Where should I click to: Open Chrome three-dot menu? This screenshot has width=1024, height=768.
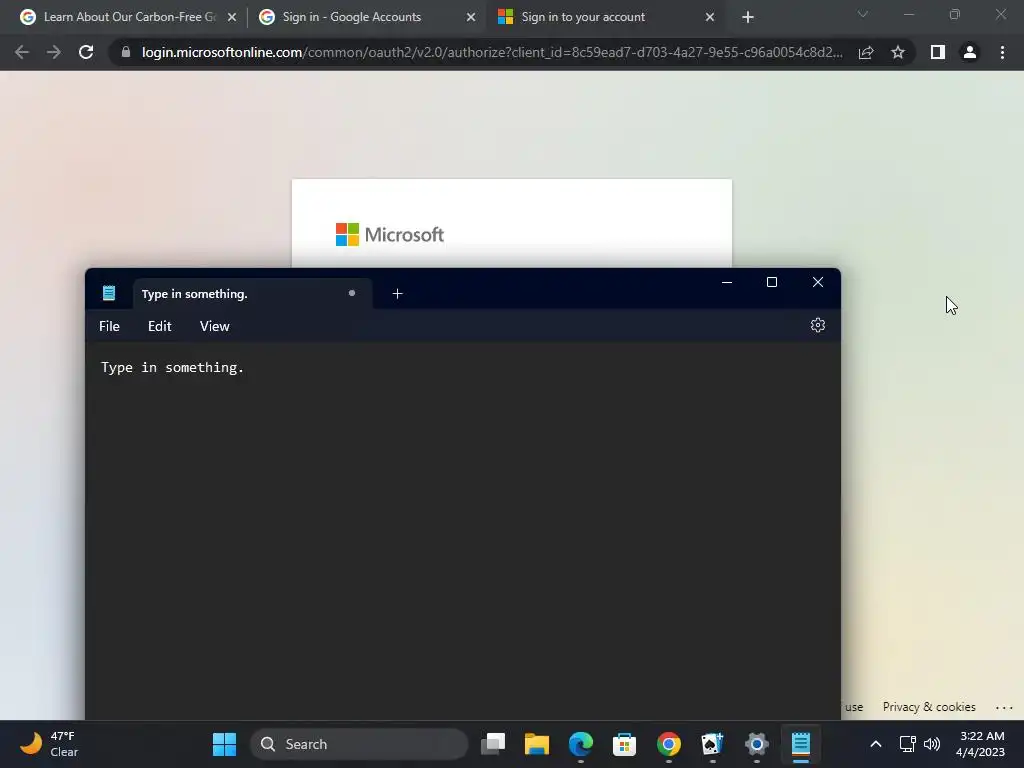tap(1002, 52)
